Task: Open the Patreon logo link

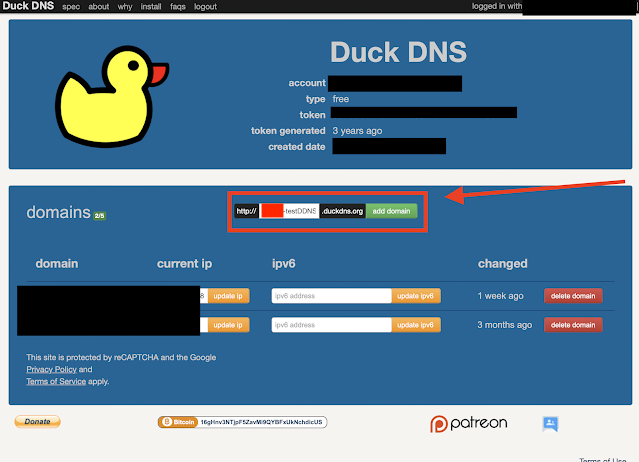Action: click(469, 424)
